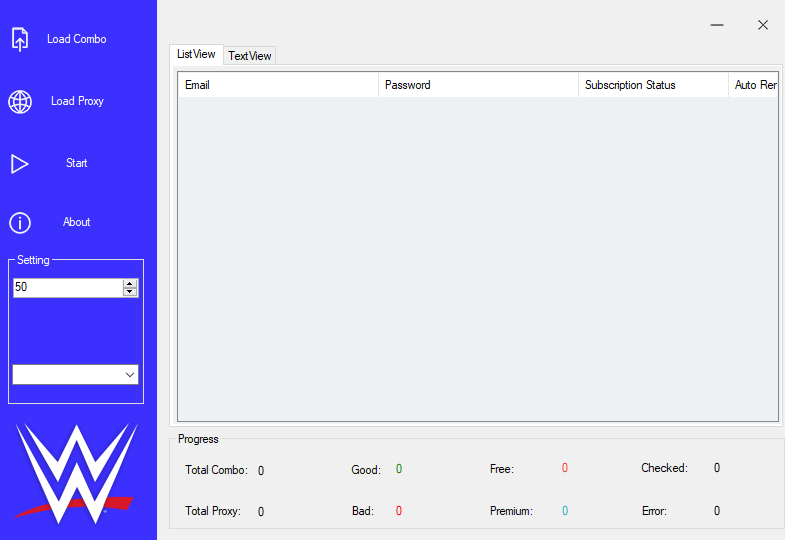Click the Good: label
785x540 pixels.
click(x=366, y=470)
